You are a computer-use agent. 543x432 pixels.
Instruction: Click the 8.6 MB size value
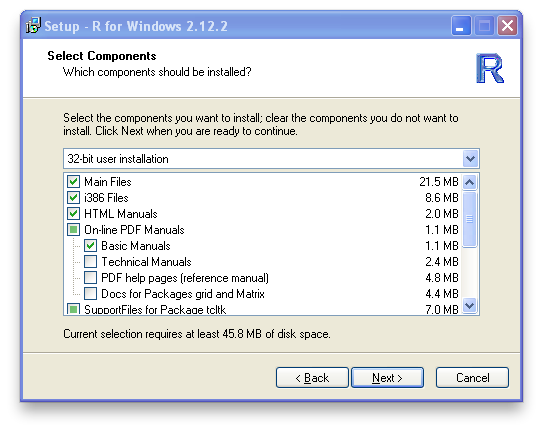click(x=442, y=197)
